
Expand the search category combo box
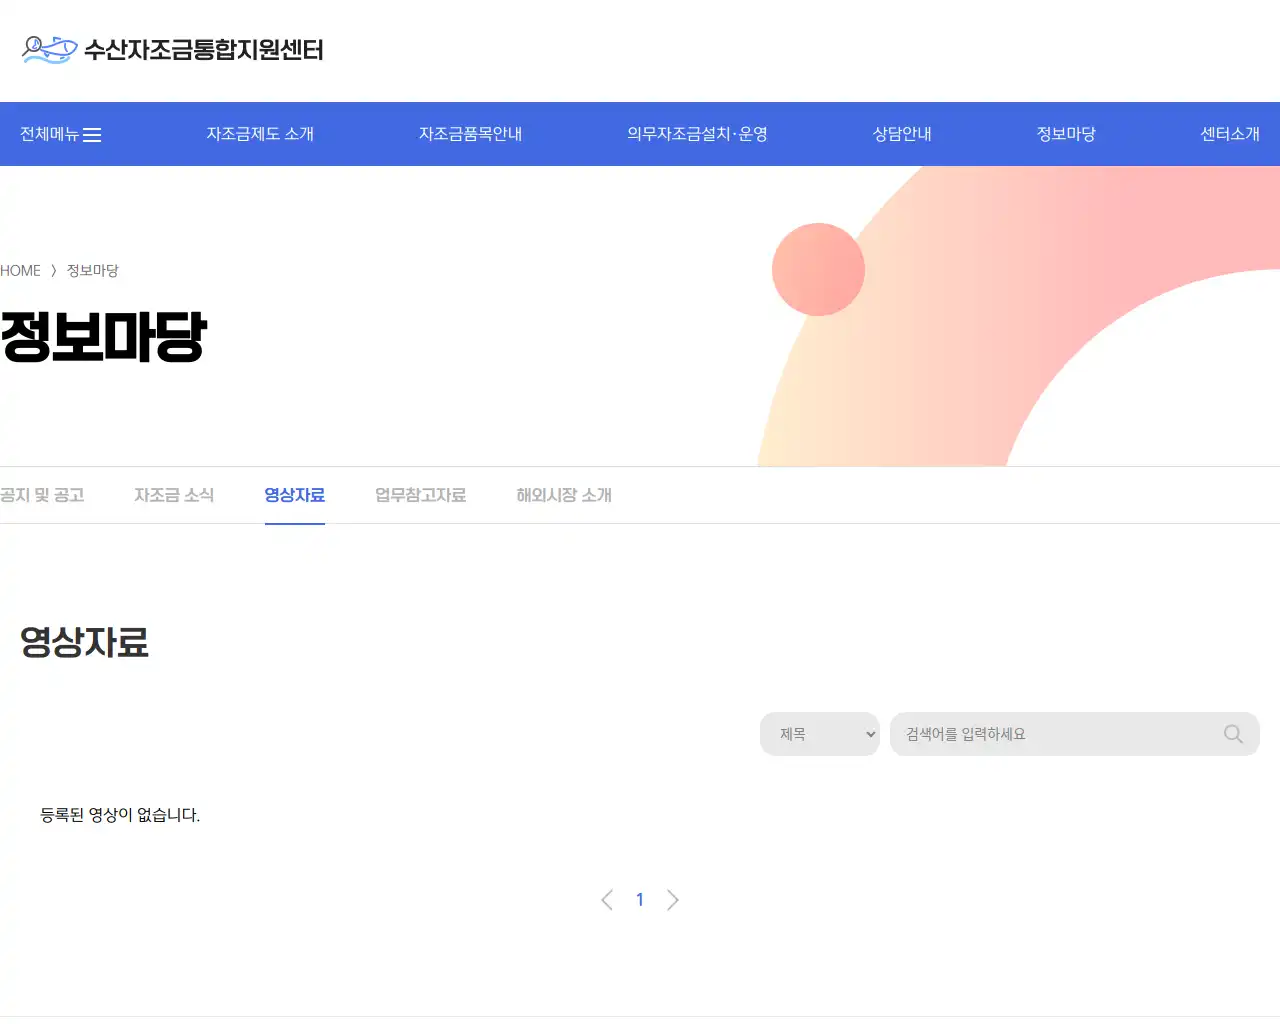818,734
